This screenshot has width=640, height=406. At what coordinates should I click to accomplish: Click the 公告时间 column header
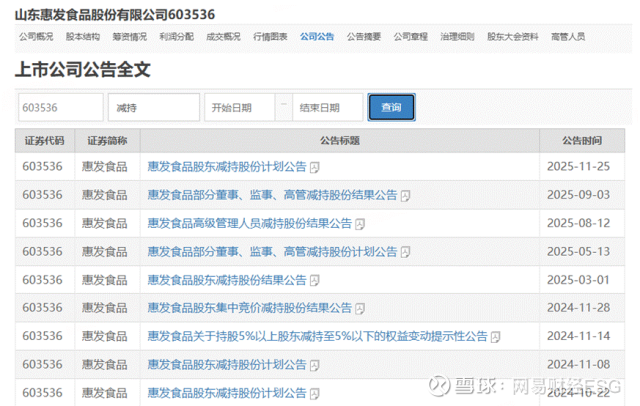582,141
